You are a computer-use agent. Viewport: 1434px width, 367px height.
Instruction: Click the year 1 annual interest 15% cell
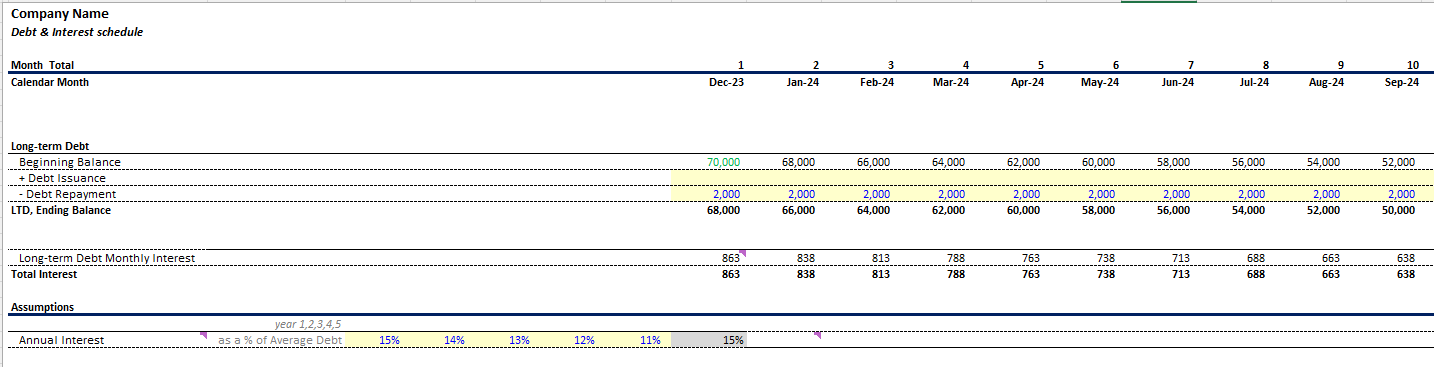[x=389, y=340]
